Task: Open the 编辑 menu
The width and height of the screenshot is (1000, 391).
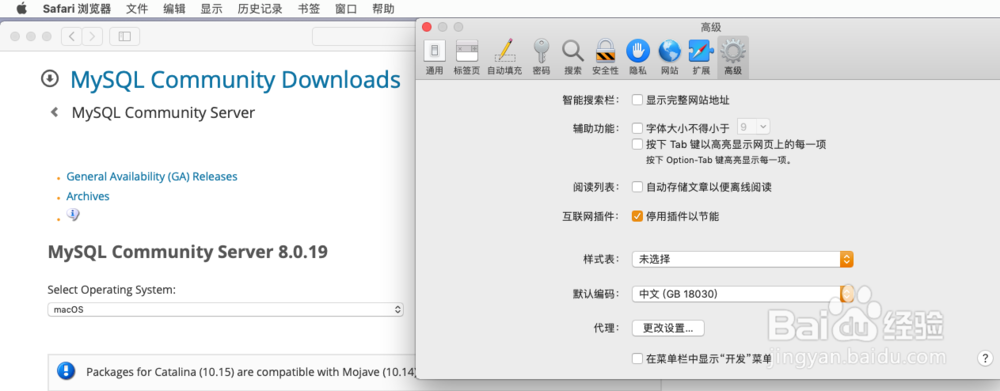Action: click(x=174, y=9)
